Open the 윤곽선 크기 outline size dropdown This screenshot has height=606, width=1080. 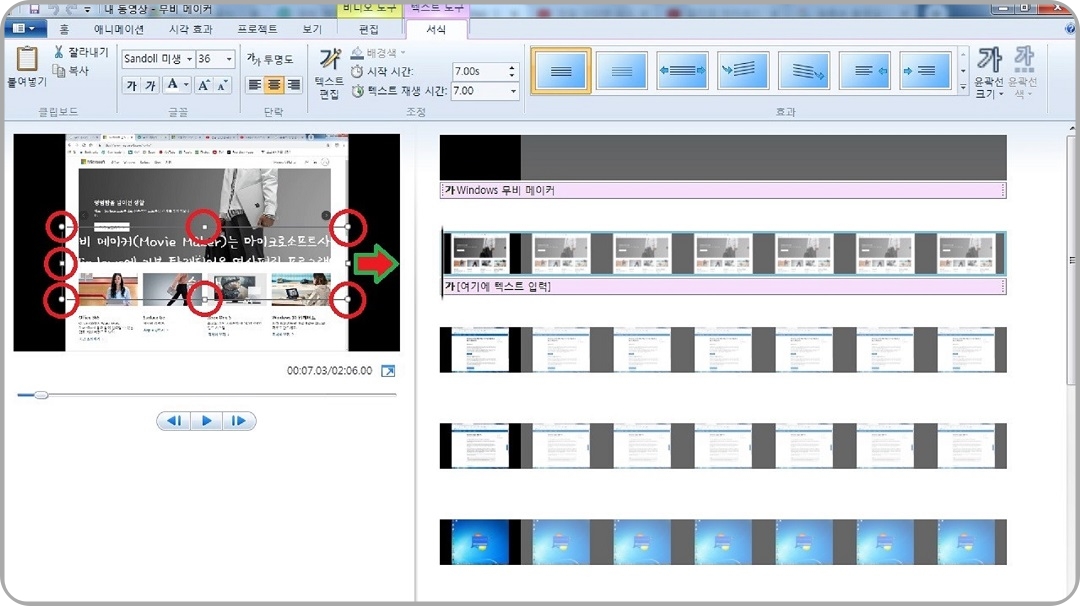[989, 73]
